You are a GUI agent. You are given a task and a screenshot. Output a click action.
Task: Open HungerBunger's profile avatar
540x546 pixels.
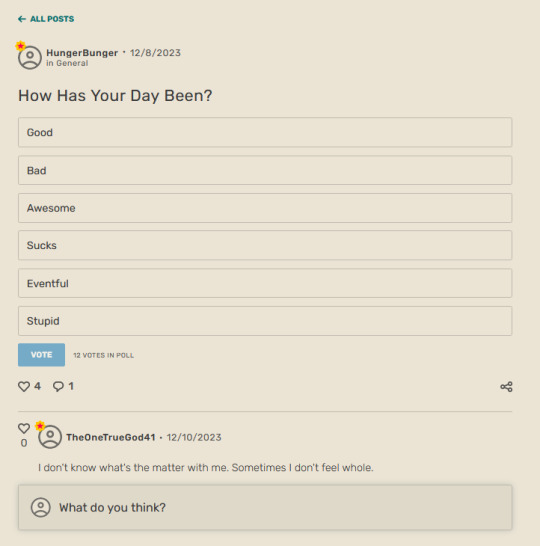point(30,57)
